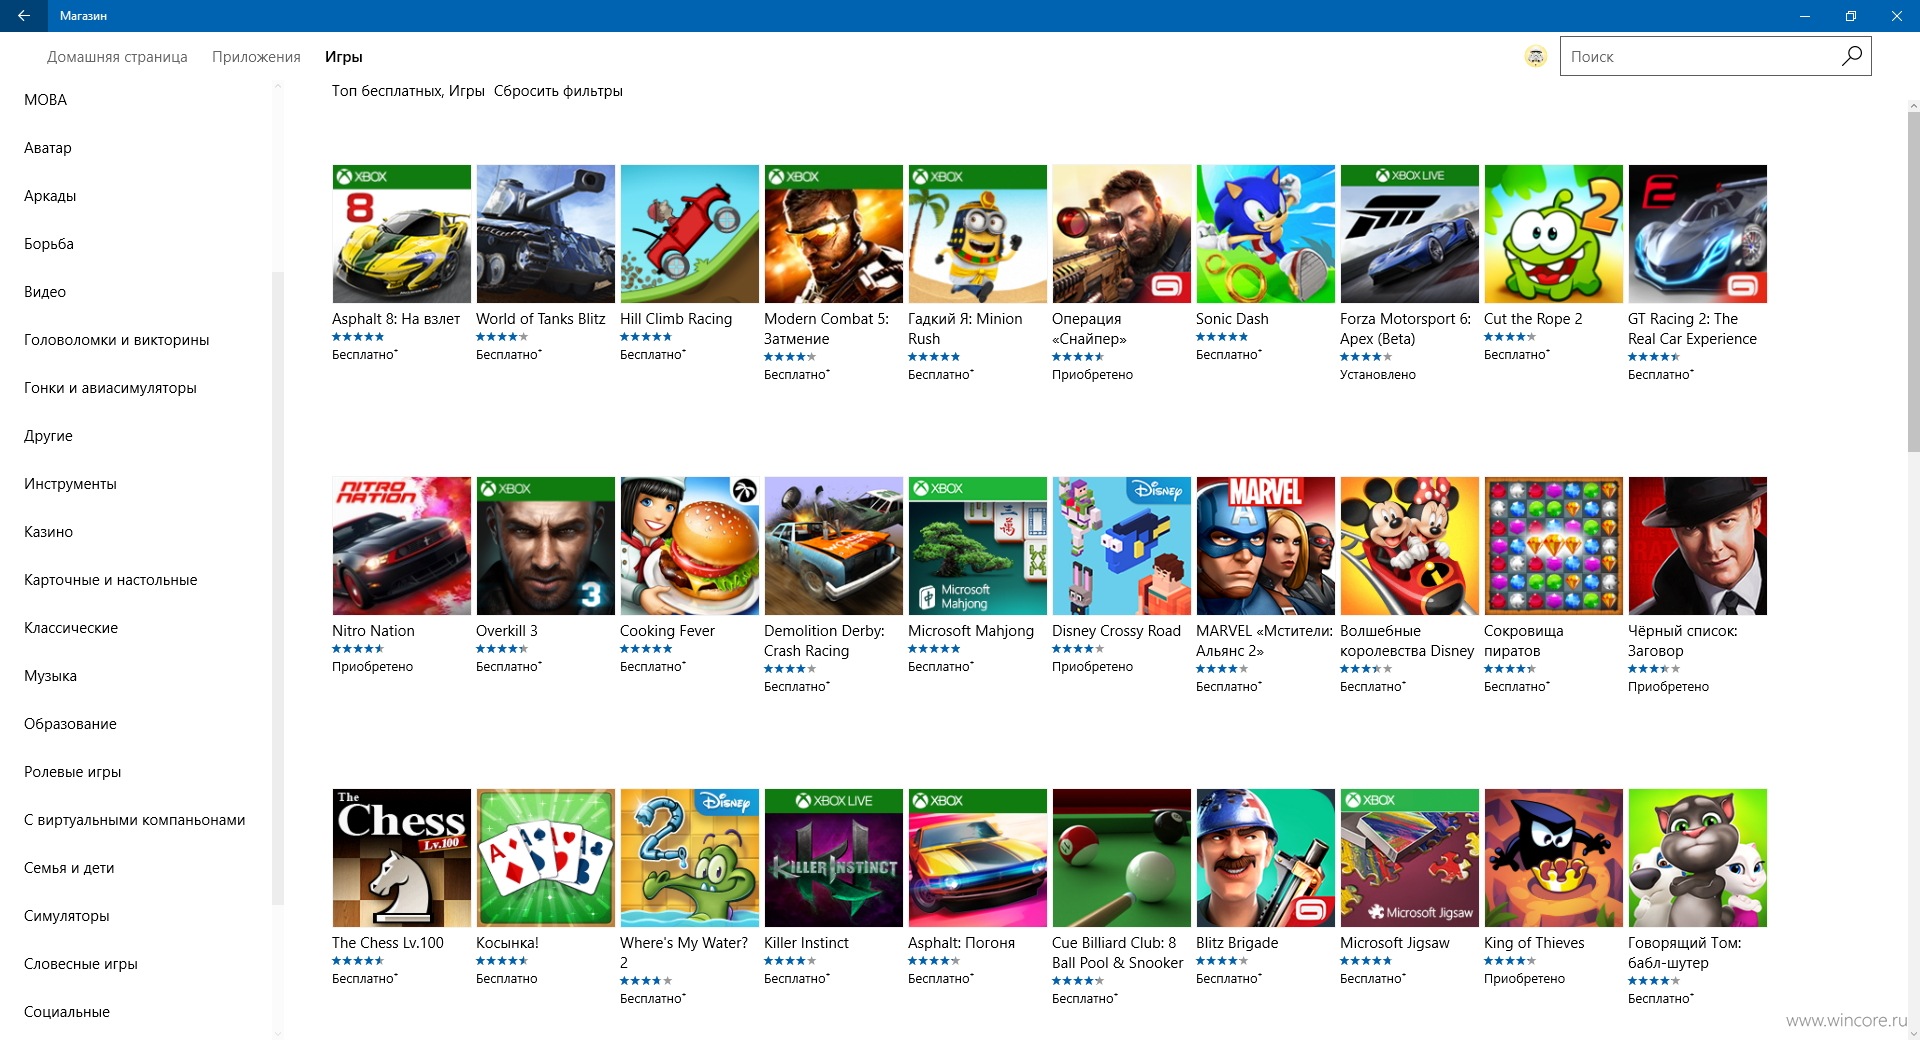Pick the Симуляторы category
The height and width of the screenshot is (1040, 1920).
(x=67, y=916)
